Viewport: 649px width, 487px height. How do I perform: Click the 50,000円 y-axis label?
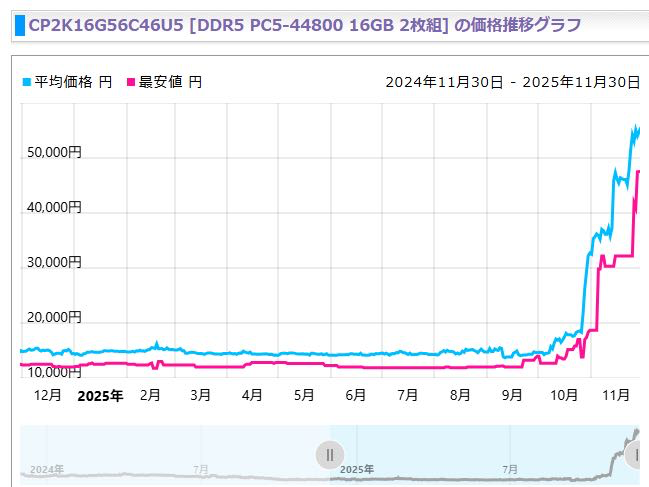[x=52, y=152]
